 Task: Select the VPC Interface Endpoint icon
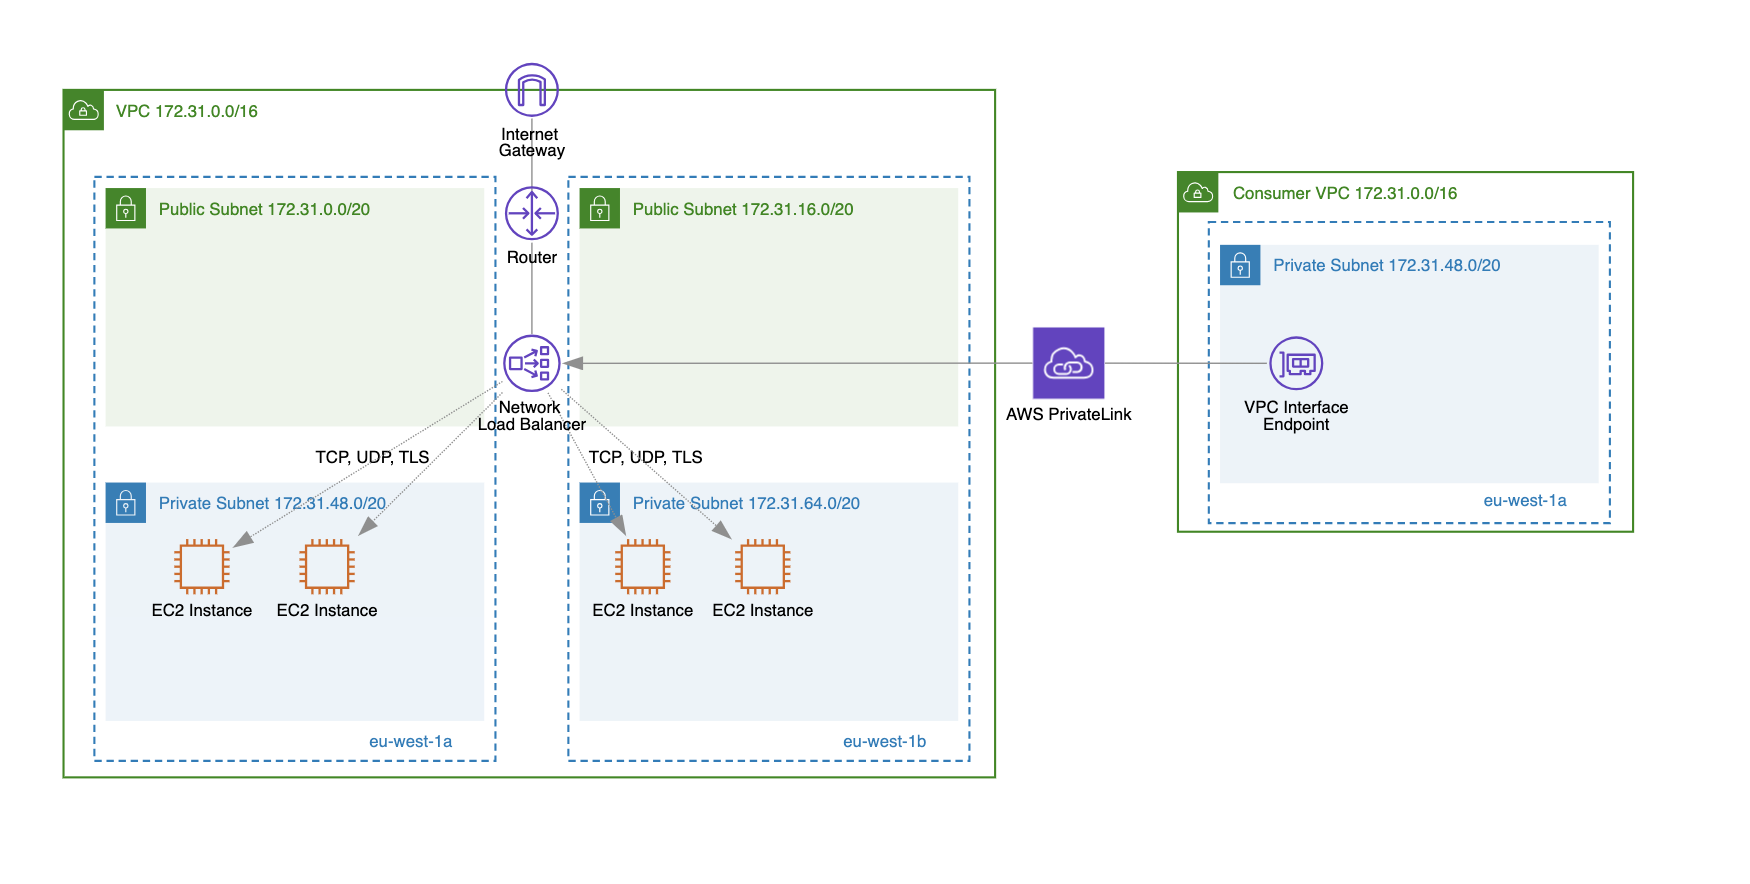(x=1296, y=363)
